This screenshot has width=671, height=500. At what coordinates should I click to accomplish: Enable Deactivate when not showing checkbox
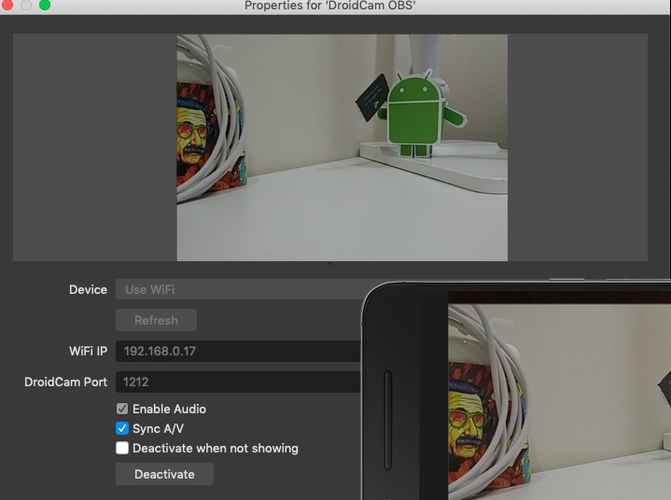coord(122,448)
